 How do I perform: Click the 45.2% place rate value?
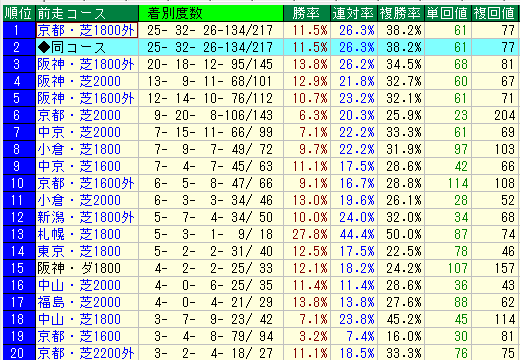(x=404, y=319)
